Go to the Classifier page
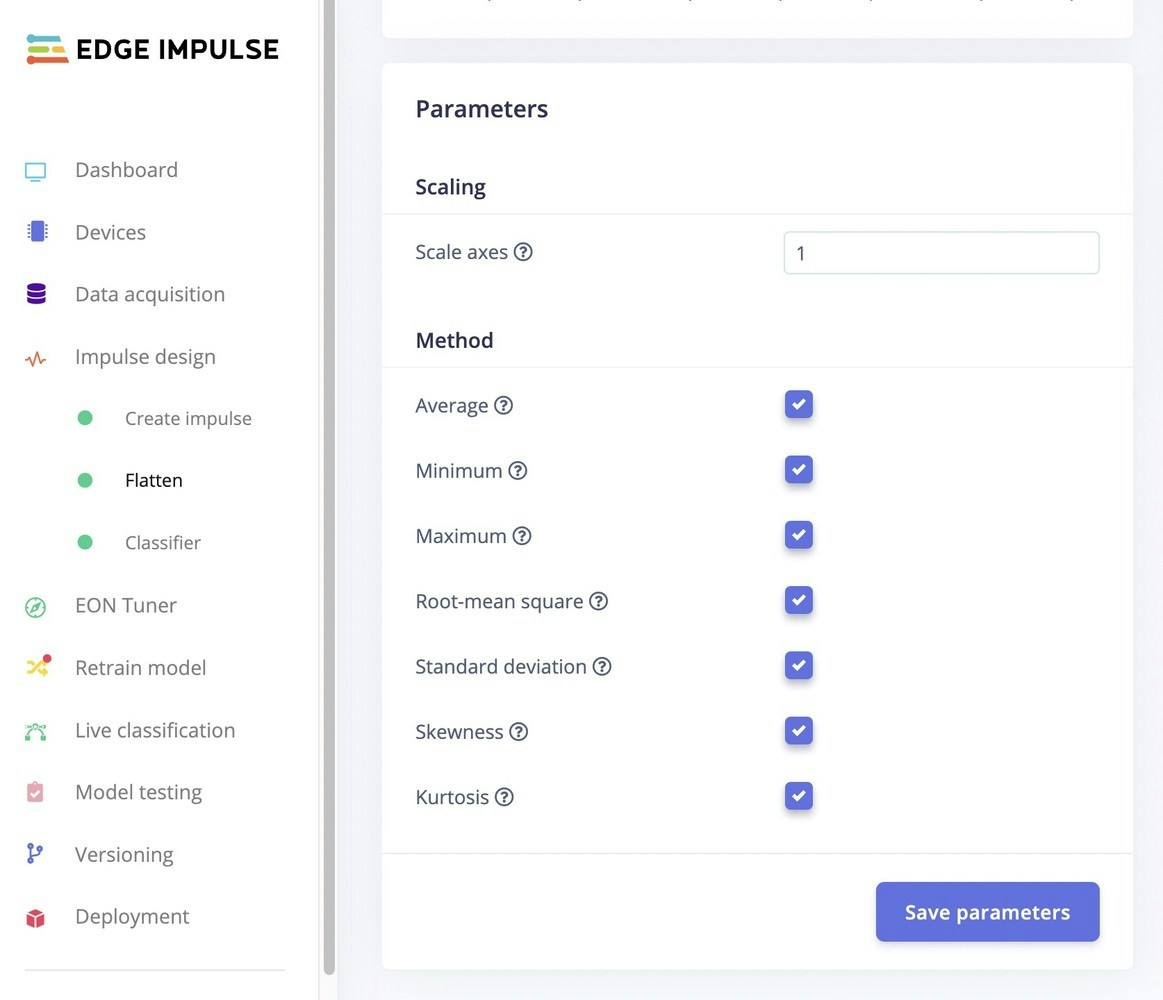The height and width of the screenshot is (1000, 1163). click(x=162, y=543)
